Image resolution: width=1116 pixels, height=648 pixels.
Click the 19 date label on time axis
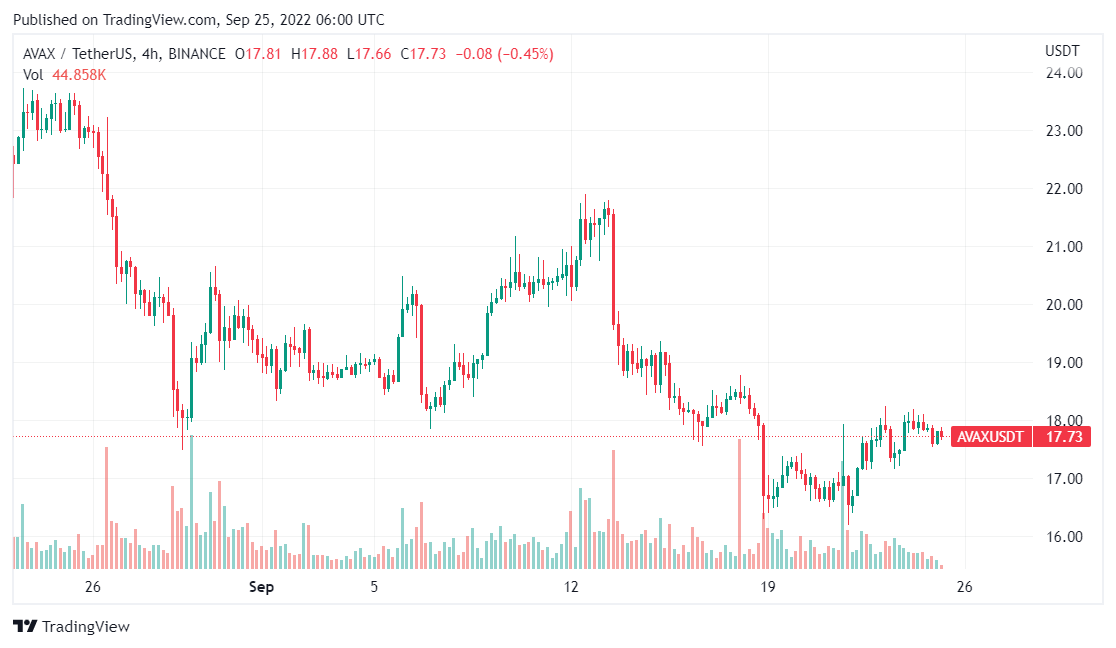[x=768, y=587]
